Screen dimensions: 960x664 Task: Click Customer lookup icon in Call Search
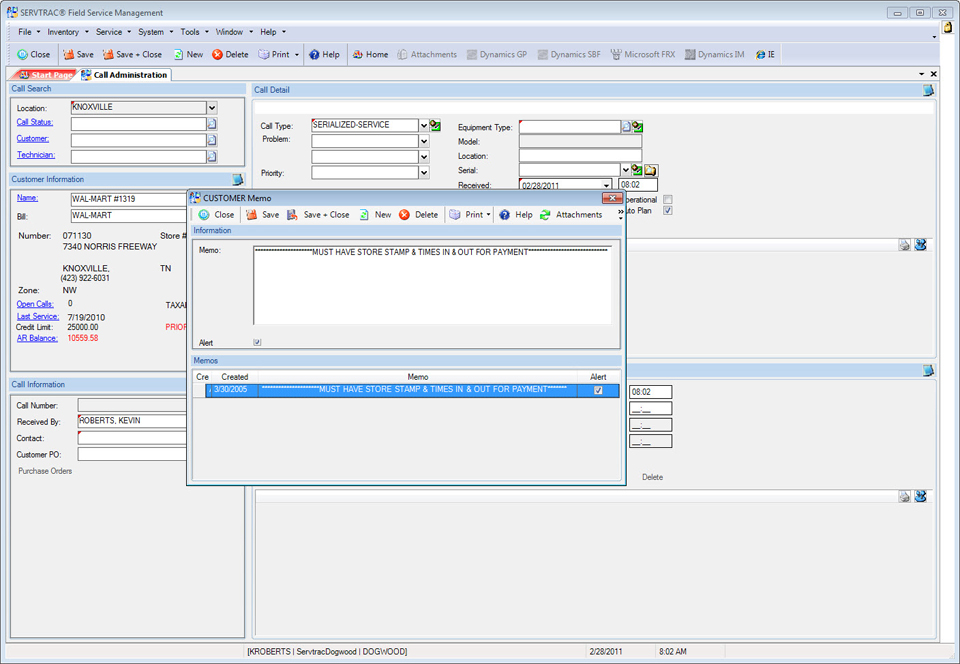click(x=212, y=140)
